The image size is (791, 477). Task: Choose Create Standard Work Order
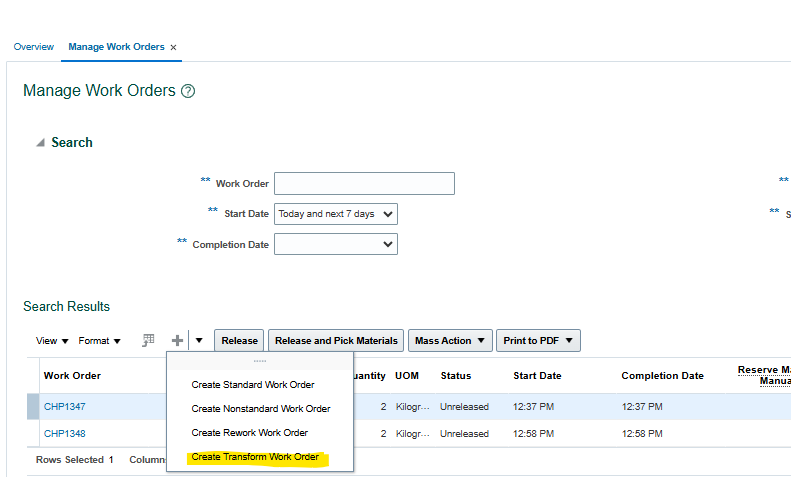coord(253,385)
